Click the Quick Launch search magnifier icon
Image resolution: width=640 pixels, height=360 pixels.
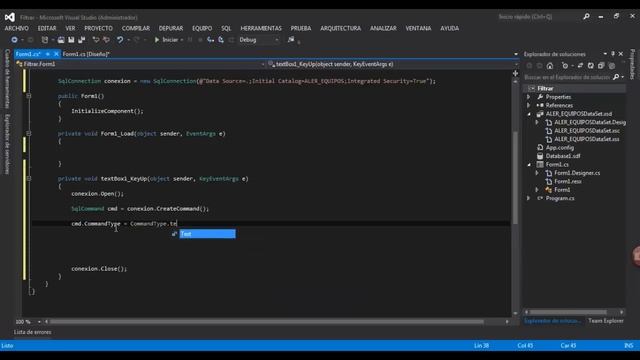[586, 17]
